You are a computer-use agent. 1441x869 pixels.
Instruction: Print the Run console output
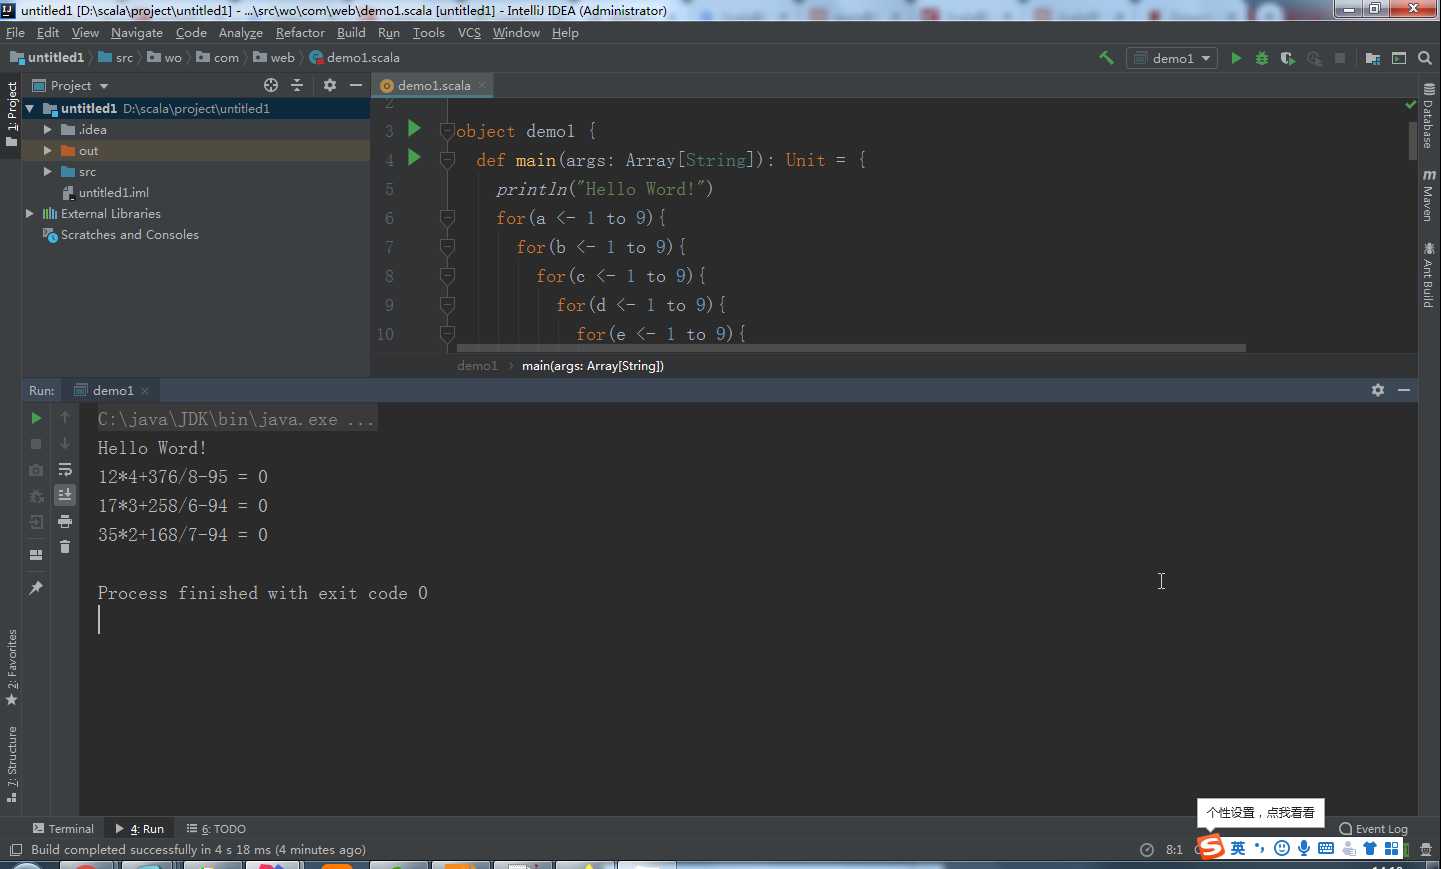point(65,521)
